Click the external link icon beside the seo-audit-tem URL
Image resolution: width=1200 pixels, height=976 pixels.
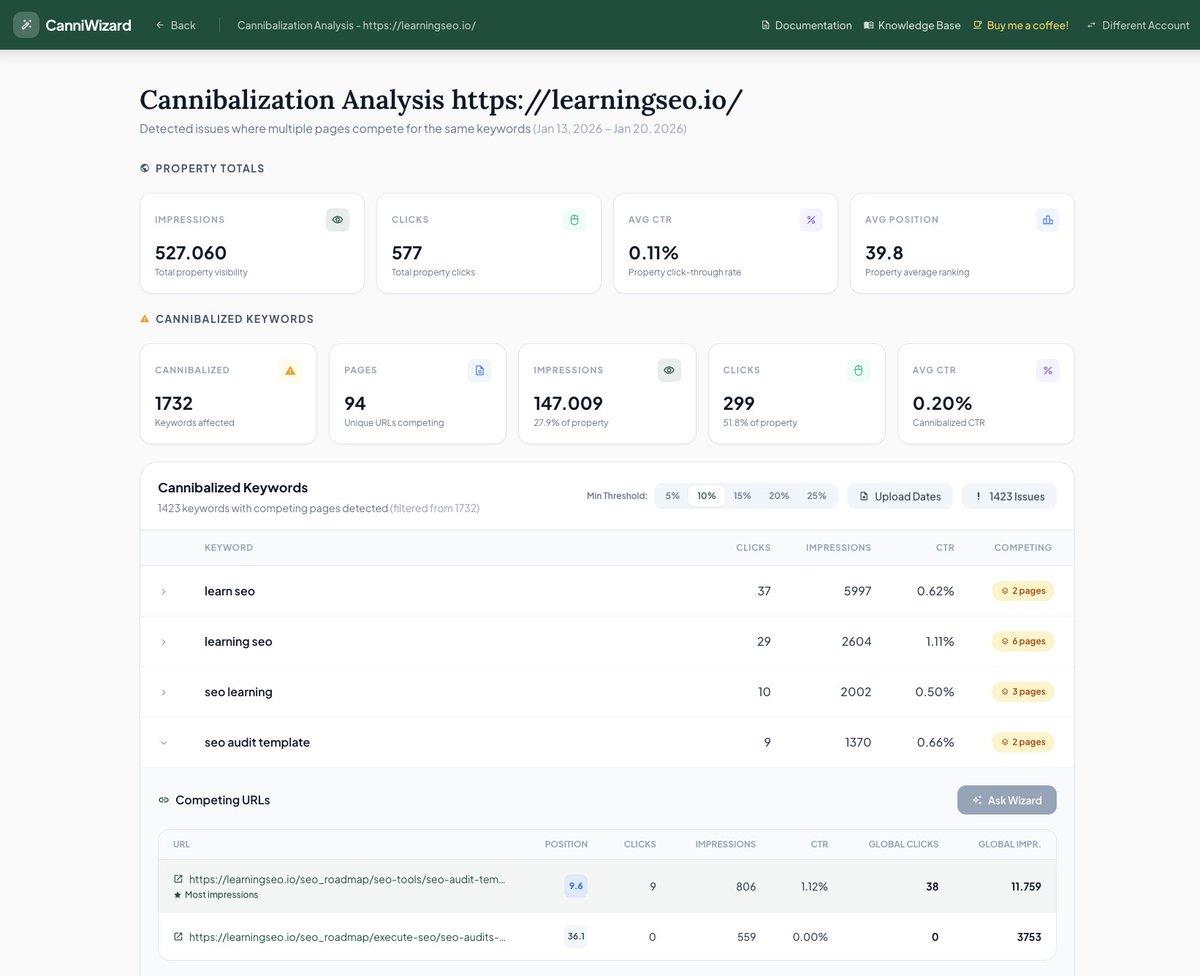178,879
